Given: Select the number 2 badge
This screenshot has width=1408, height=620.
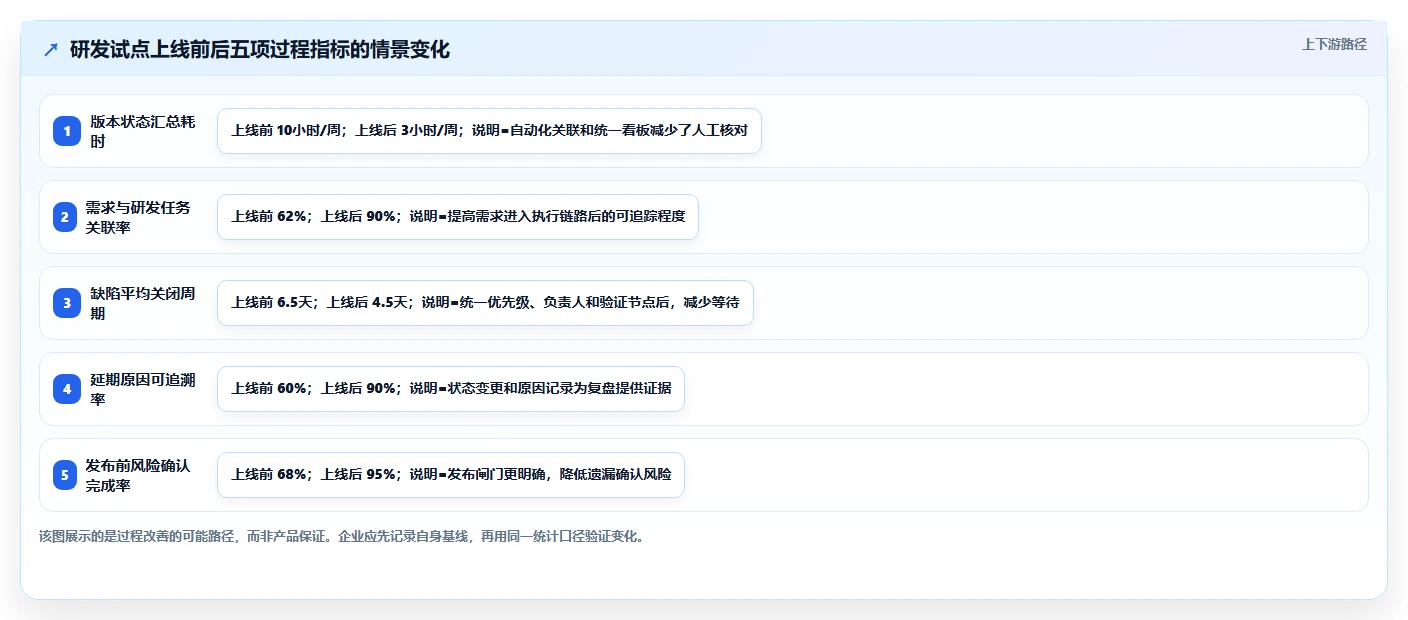Looking at the screenshot, I should (65, 217).
